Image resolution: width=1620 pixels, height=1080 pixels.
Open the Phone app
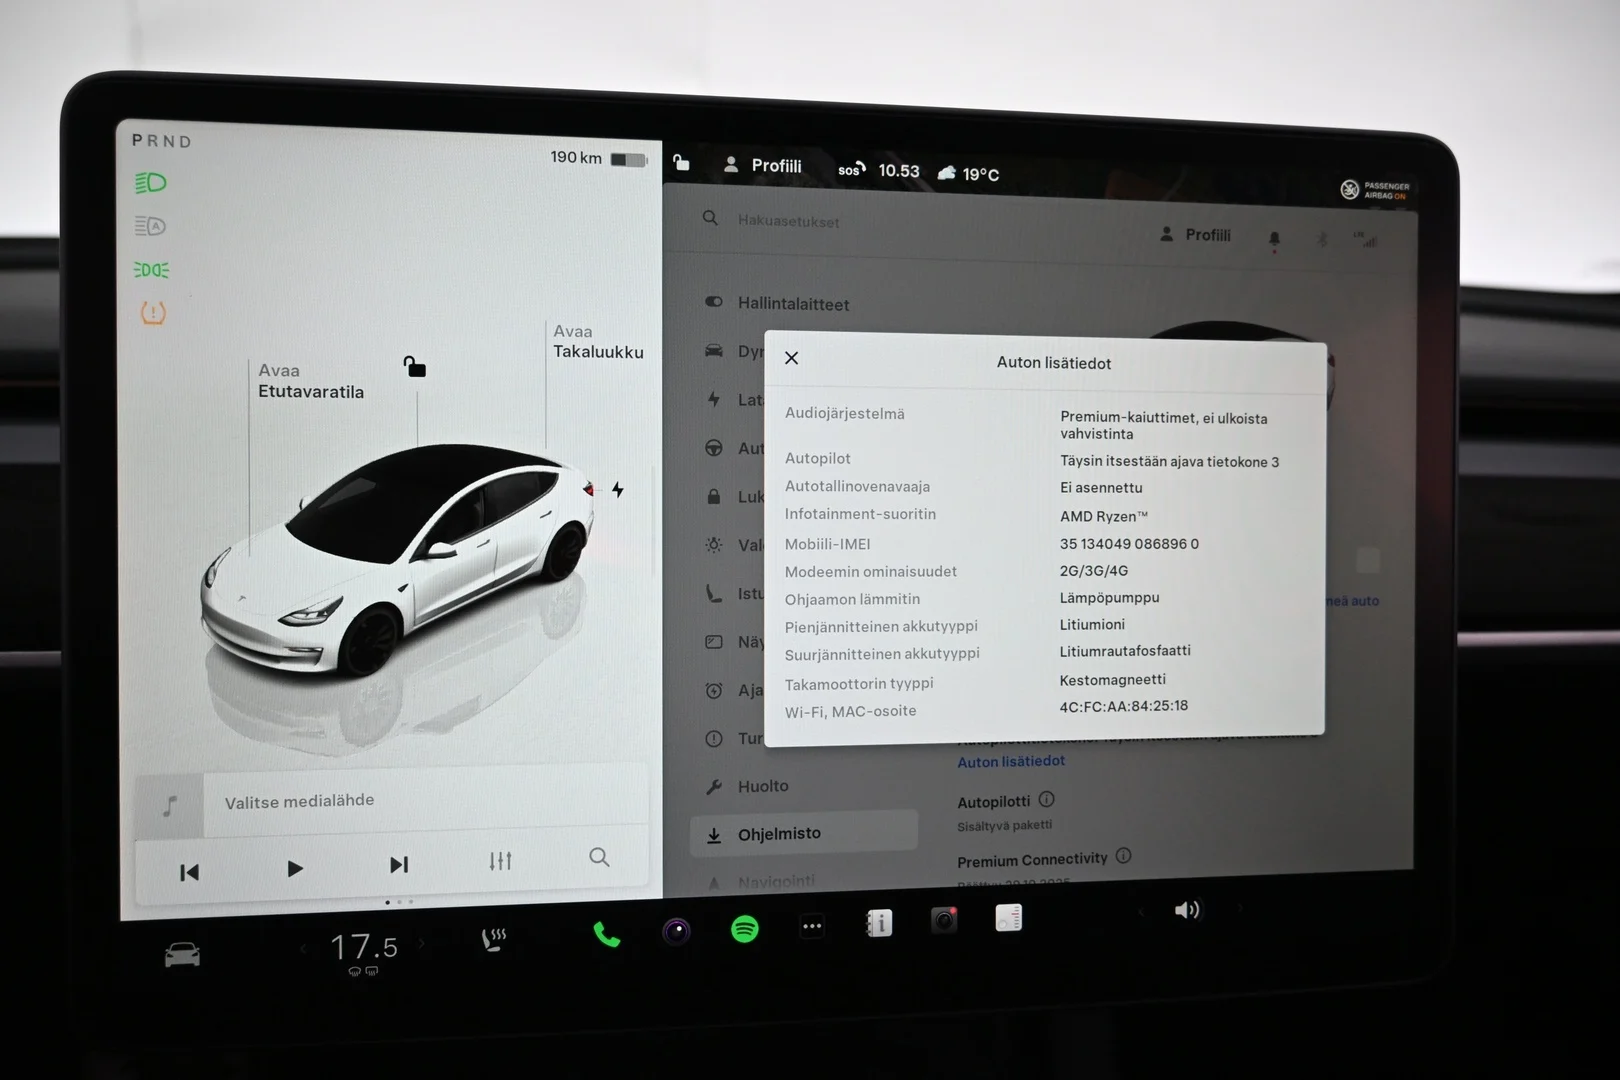pos(606,934)
